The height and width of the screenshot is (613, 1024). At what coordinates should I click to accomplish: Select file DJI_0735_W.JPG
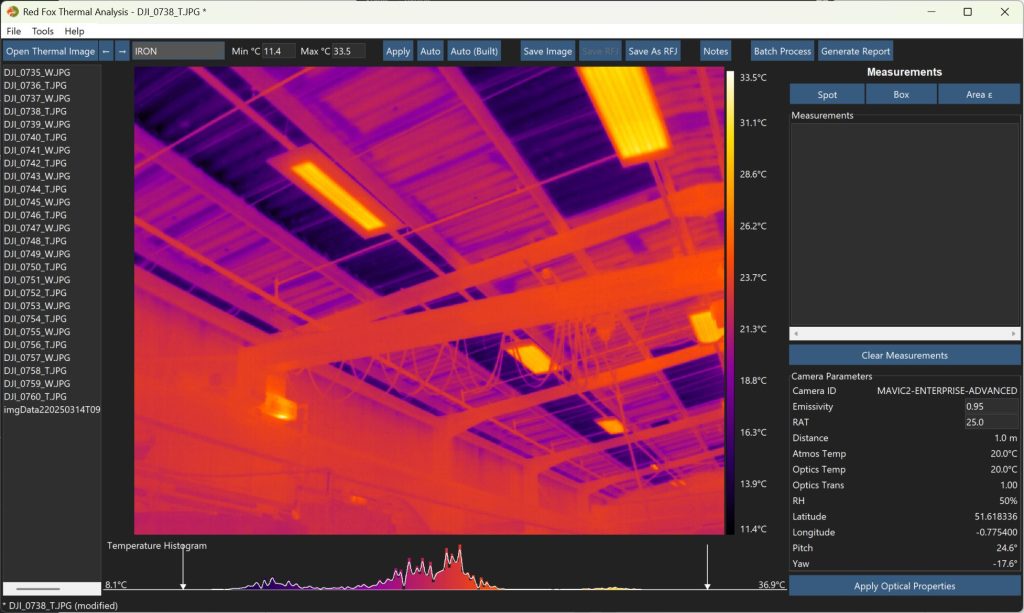(x=37, y=72)
